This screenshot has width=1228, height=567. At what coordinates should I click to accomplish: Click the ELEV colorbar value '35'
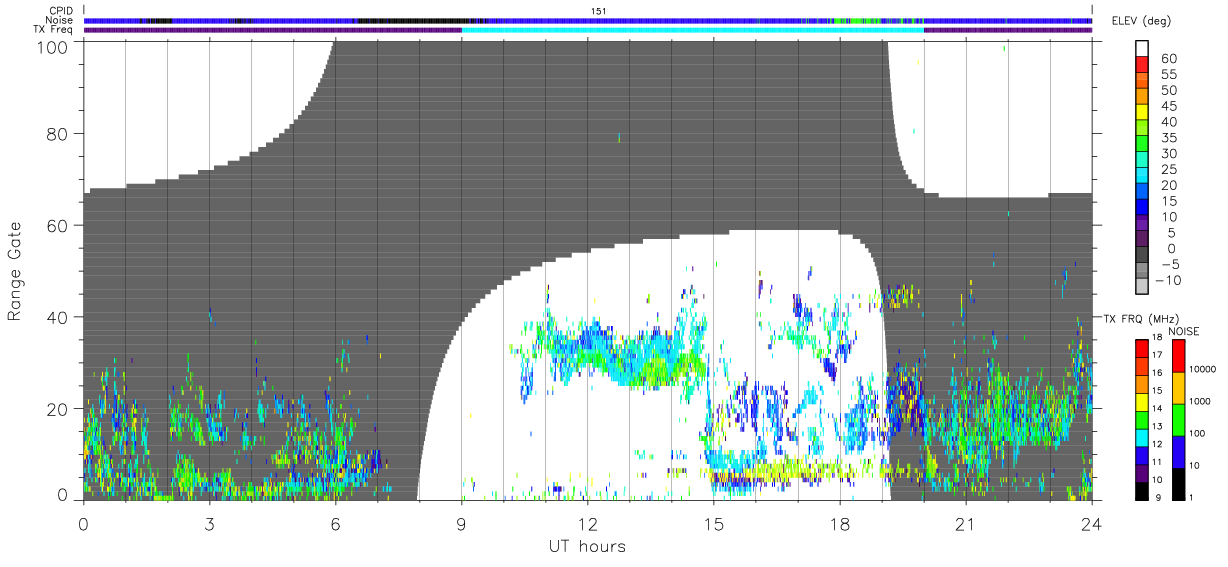click(1168, 138)
